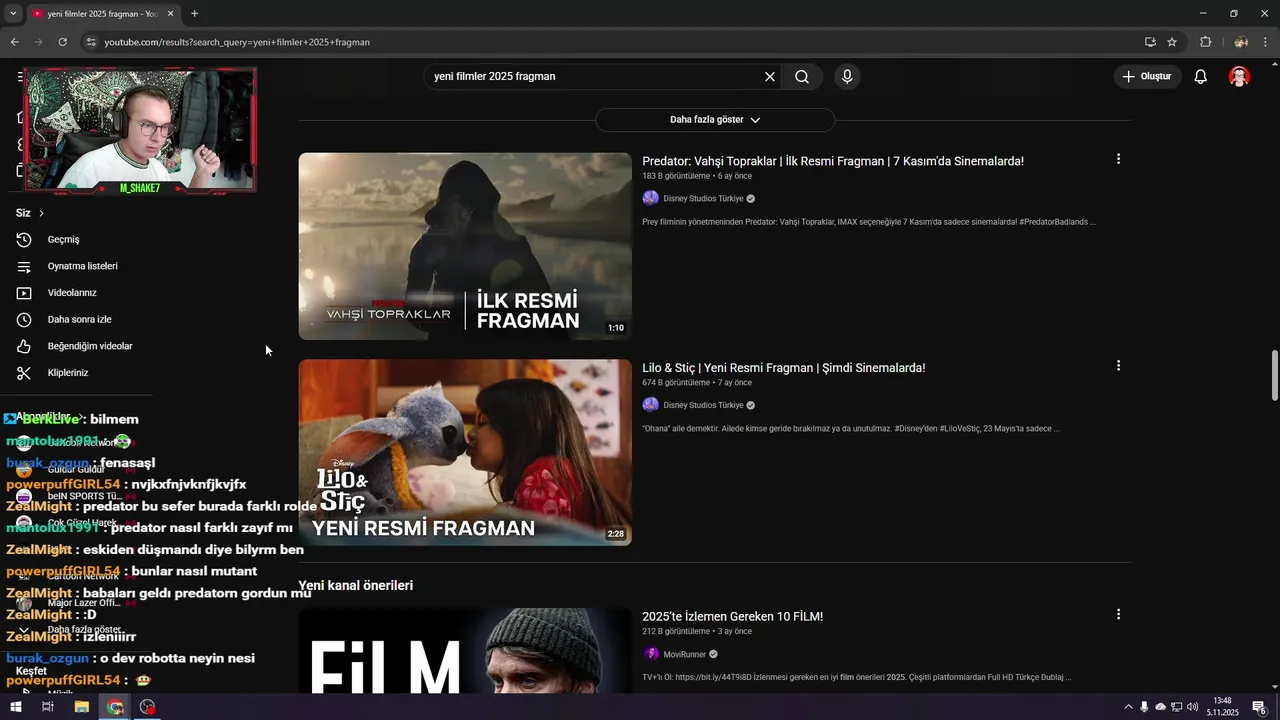Viewport: 1280px width, 720px height.
Task: Open options for Predator Vahşi Topraklar video
Action: click(x=1118, y=159)
